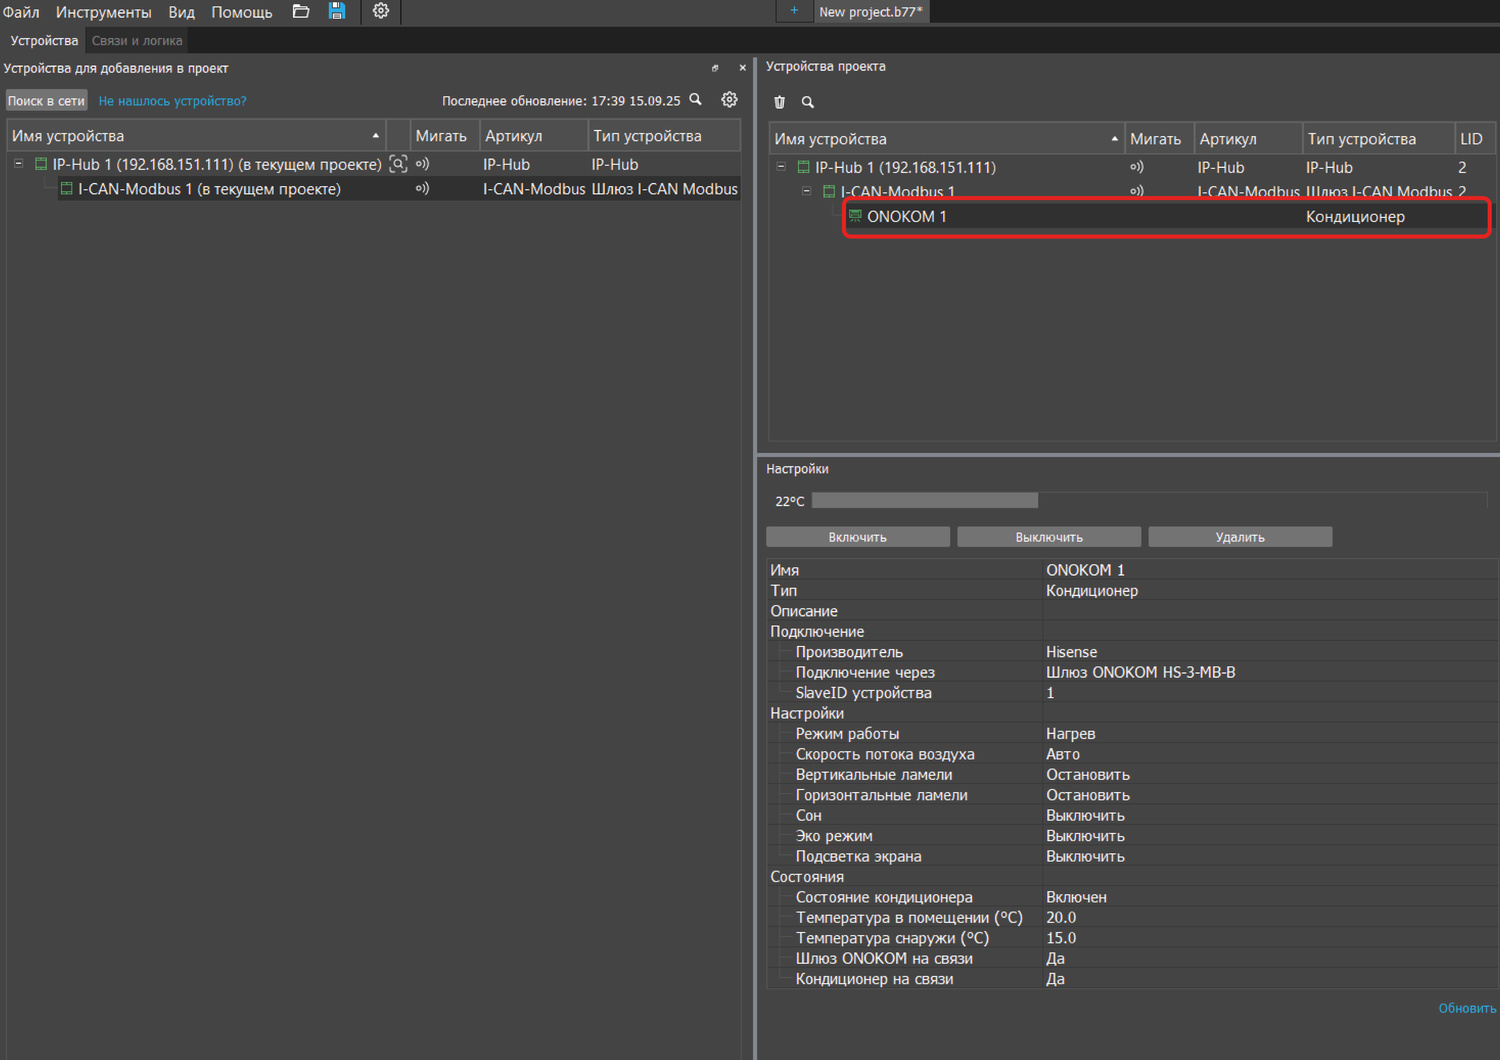This screenshot has width=1500, height=1060.
Task: Open settings gear in top toolbar
Action: tap(381, 11)
